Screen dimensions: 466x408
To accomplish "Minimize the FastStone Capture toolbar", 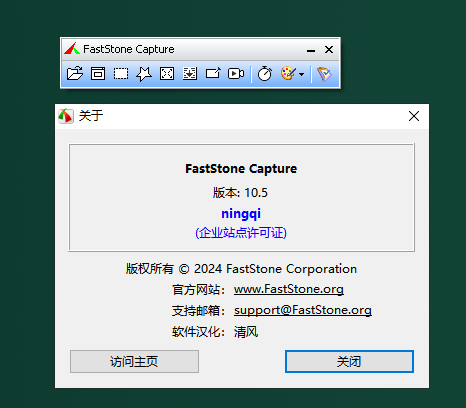I will 311,50.
